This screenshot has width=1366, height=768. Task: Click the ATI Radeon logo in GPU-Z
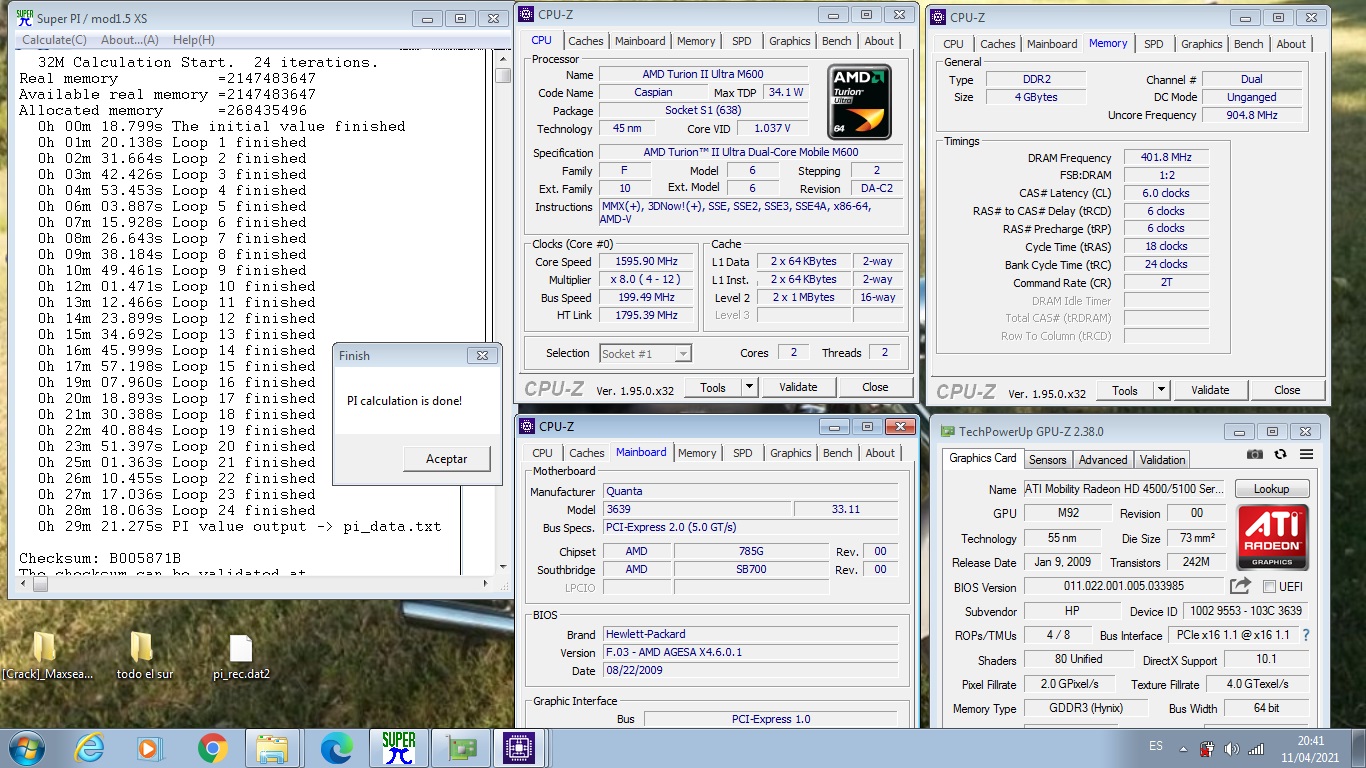click(x=1272, y=537)
